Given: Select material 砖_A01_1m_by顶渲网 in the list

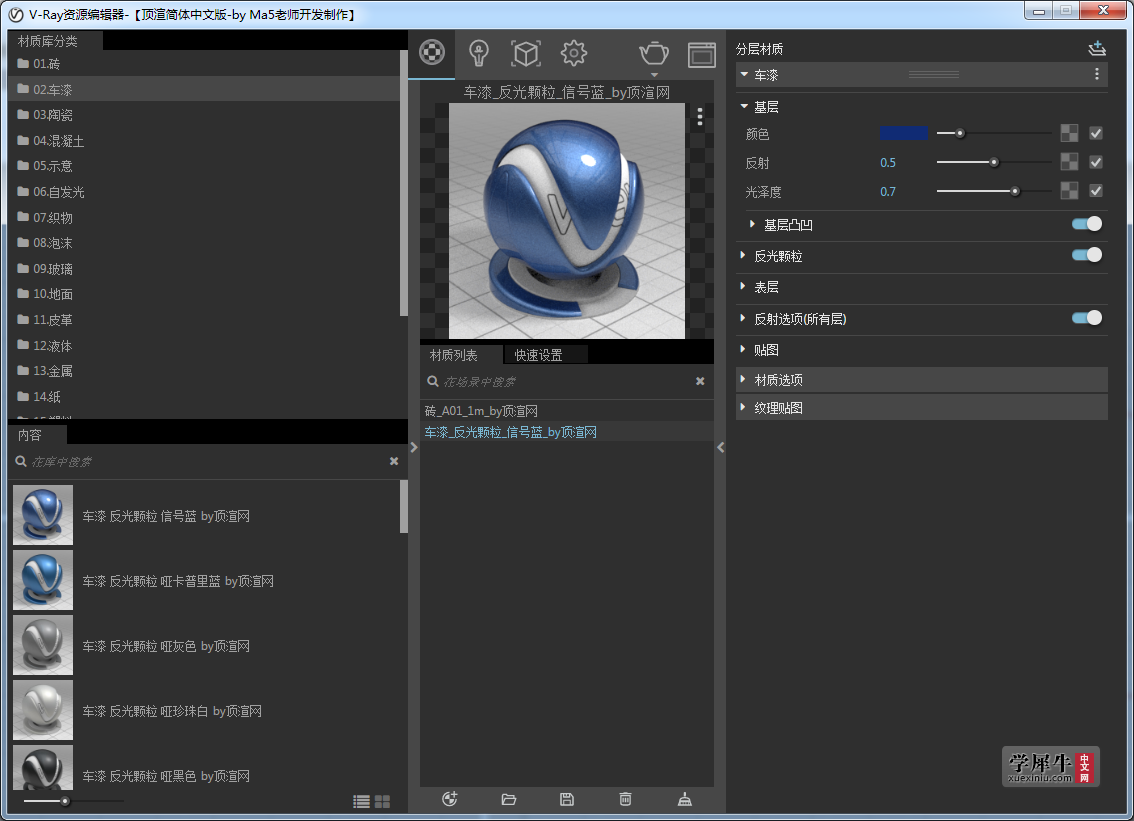Looking at the screenshot, I should point(566,410).
